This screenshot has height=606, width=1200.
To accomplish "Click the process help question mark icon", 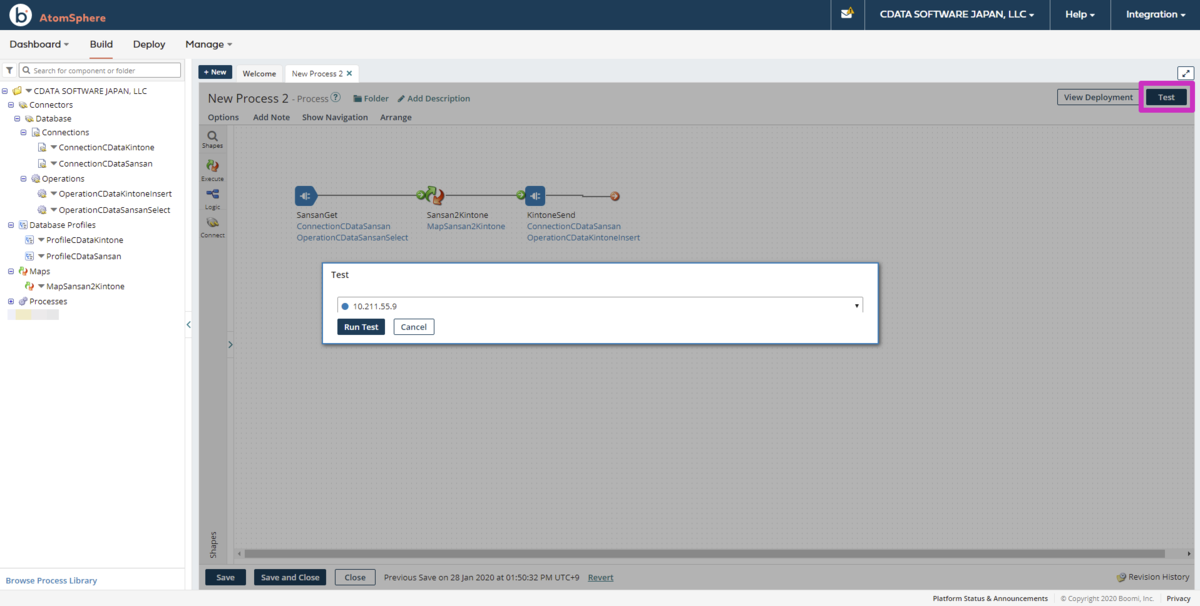I will (336, 98).
